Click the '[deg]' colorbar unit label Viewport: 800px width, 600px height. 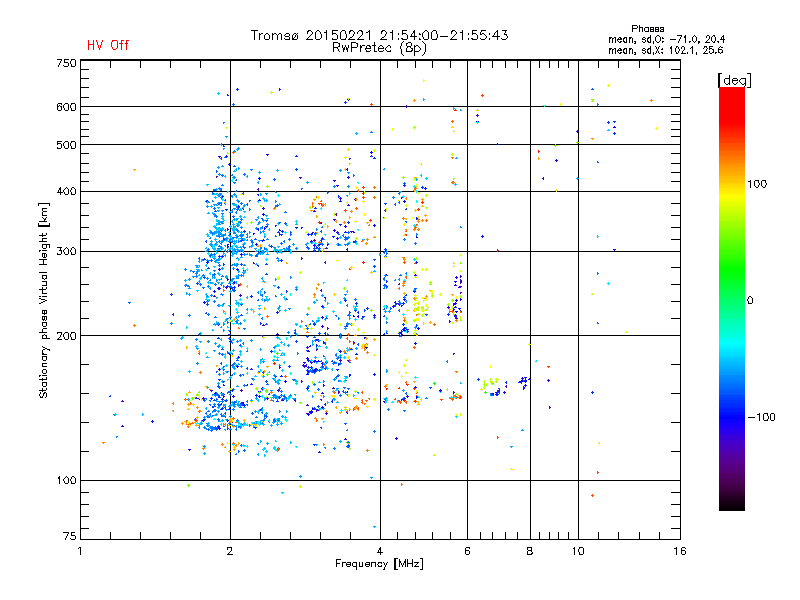734,80
